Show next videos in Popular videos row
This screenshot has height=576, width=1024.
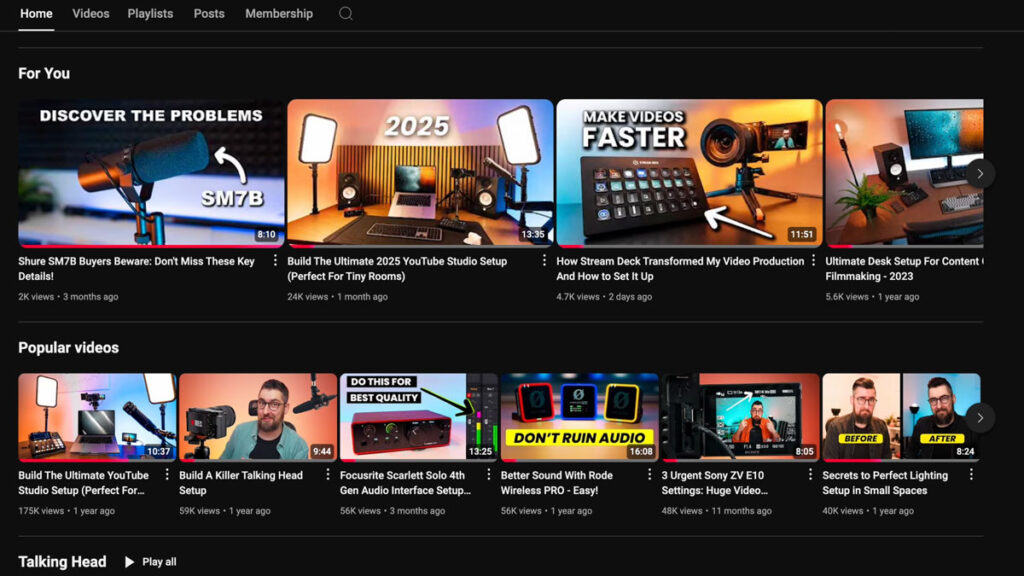click(980, 418)
